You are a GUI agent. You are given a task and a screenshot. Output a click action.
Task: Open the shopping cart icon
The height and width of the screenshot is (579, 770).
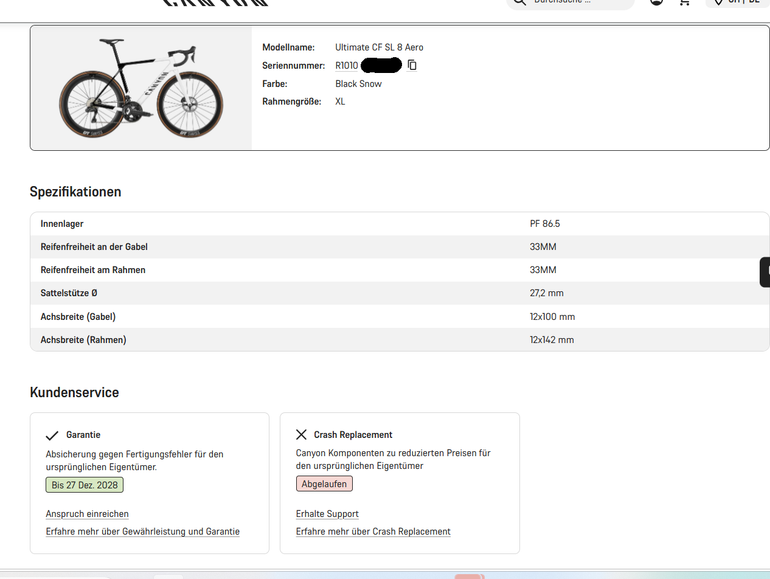point(685,2)
